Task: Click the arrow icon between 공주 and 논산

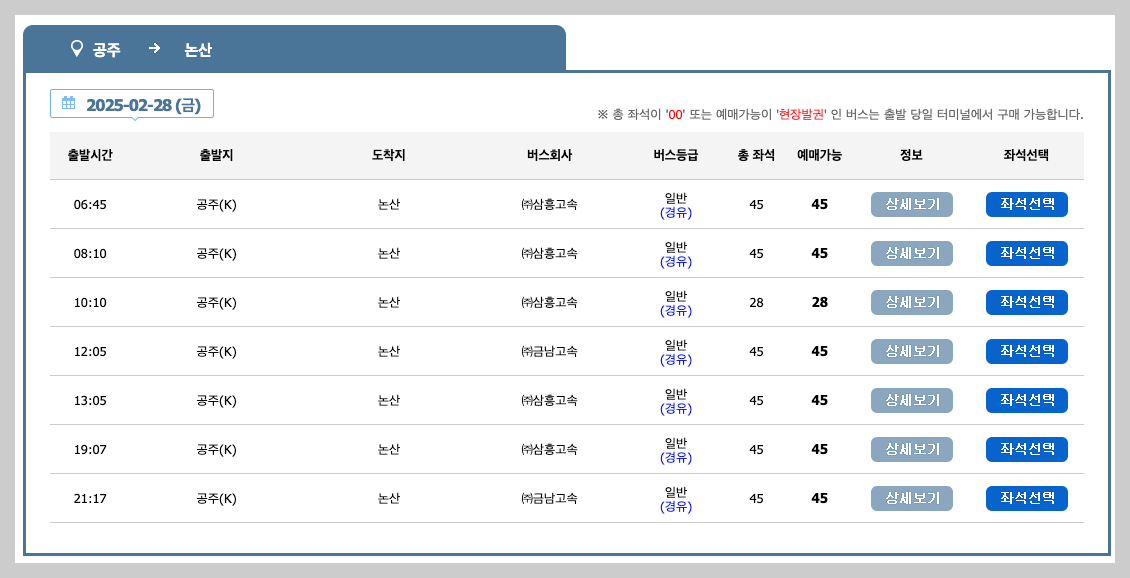Action: [x=154, y=49]
